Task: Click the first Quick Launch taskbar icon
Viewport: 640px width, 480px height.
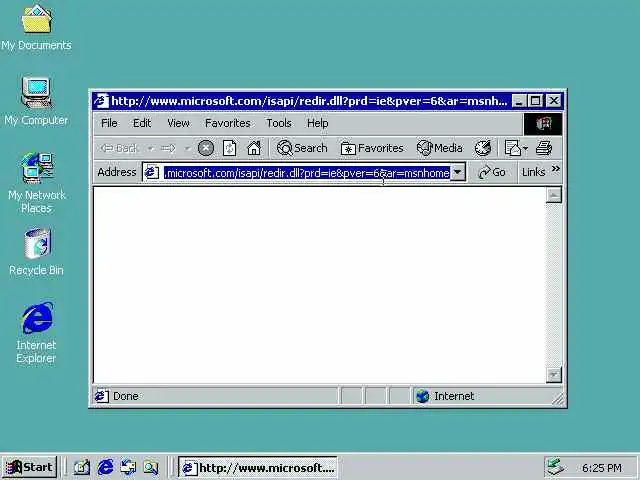Action: 82,467
